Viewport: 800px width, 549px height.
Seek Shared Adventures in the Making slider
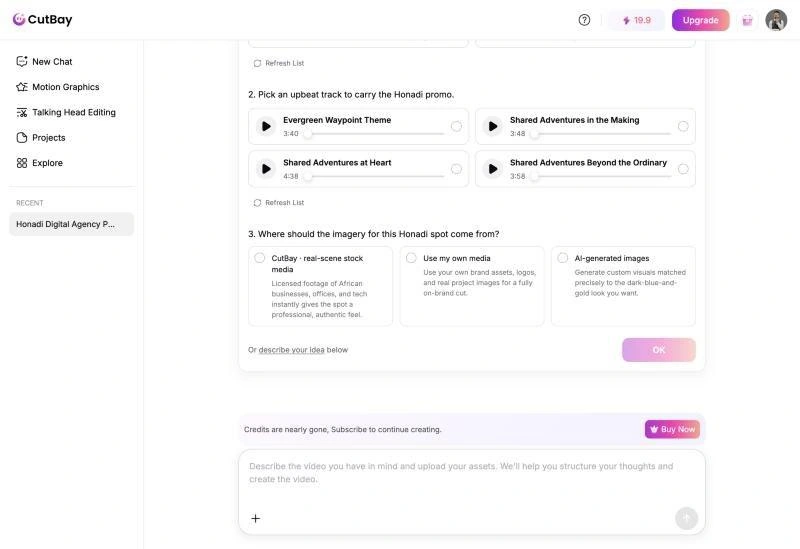pyautogui.click(x=601, y=134)
